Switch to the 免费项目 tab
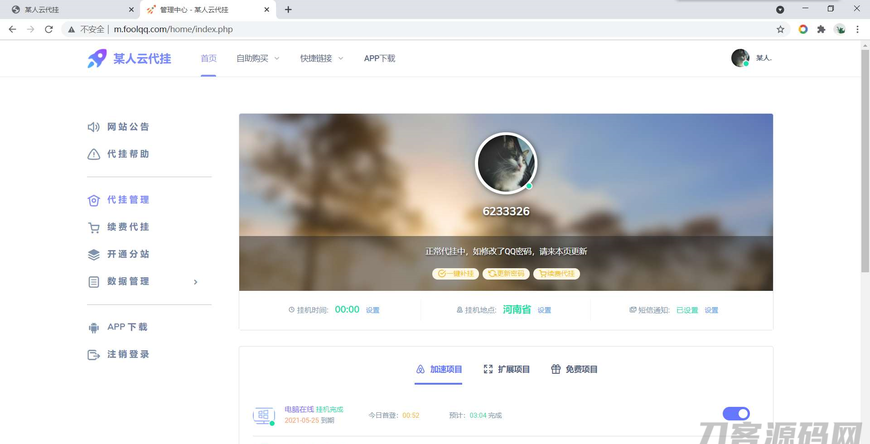 (x=575, y=370)
